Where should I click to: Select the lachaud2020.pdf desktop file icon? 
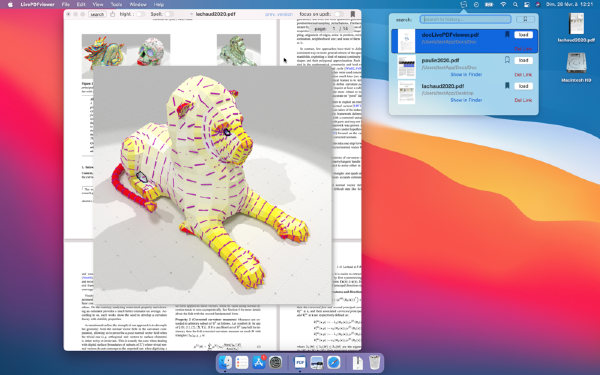pyautogui.click(x=576, y=24)
